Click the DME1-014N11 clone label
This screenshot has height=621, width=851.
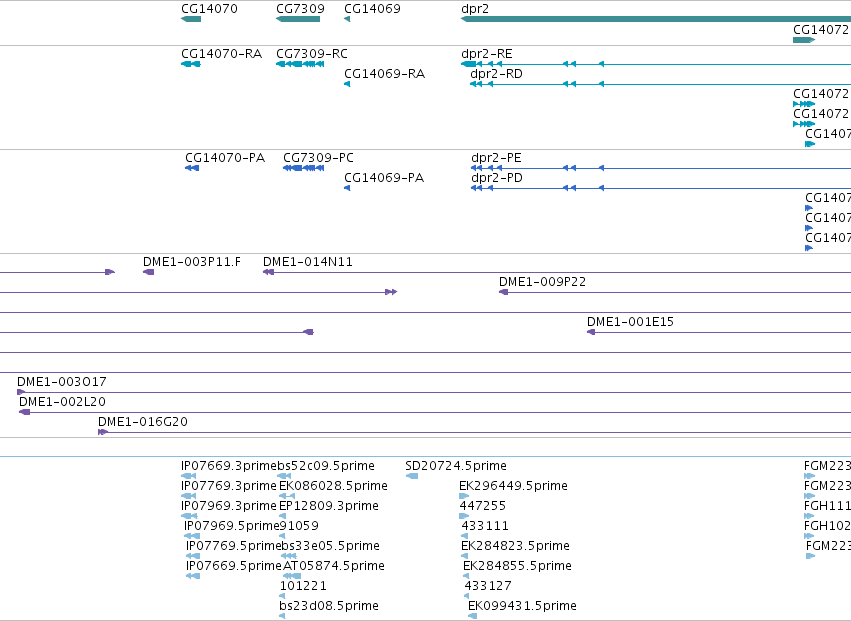(308, 262)
